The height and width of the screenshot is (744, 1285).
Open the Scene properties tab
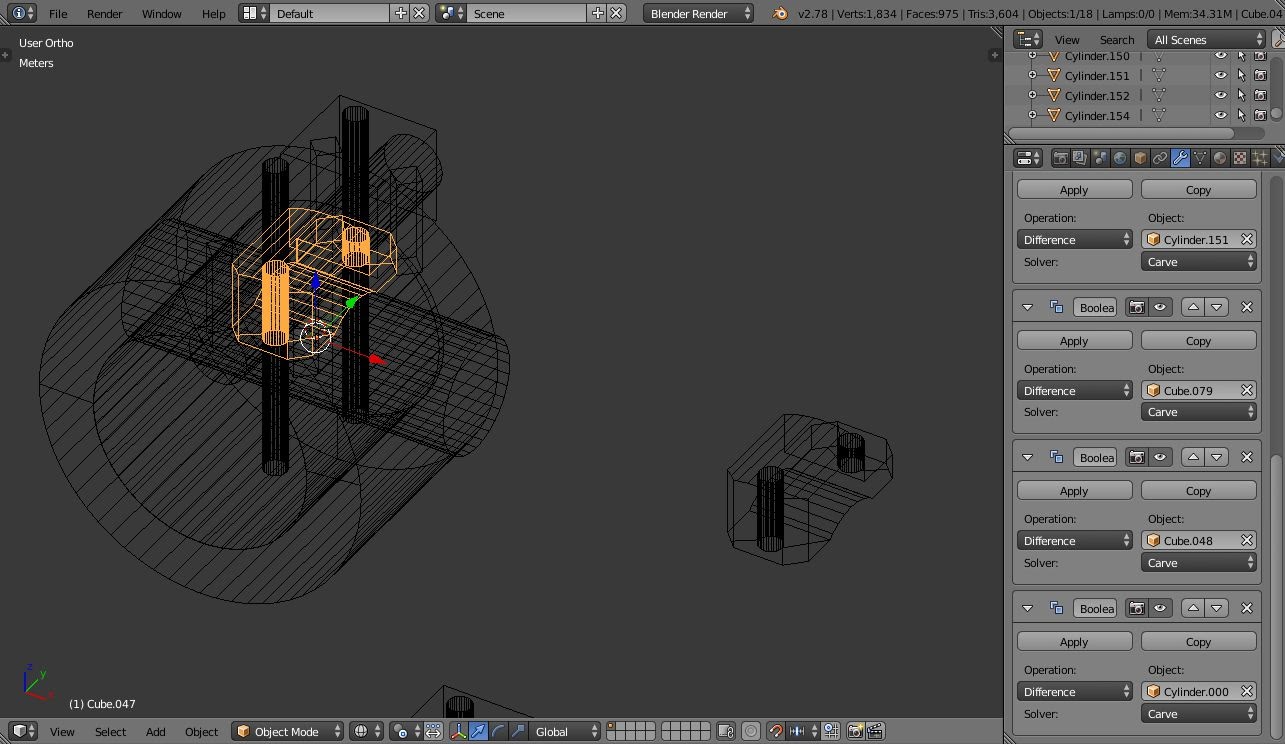point(1100,158)
